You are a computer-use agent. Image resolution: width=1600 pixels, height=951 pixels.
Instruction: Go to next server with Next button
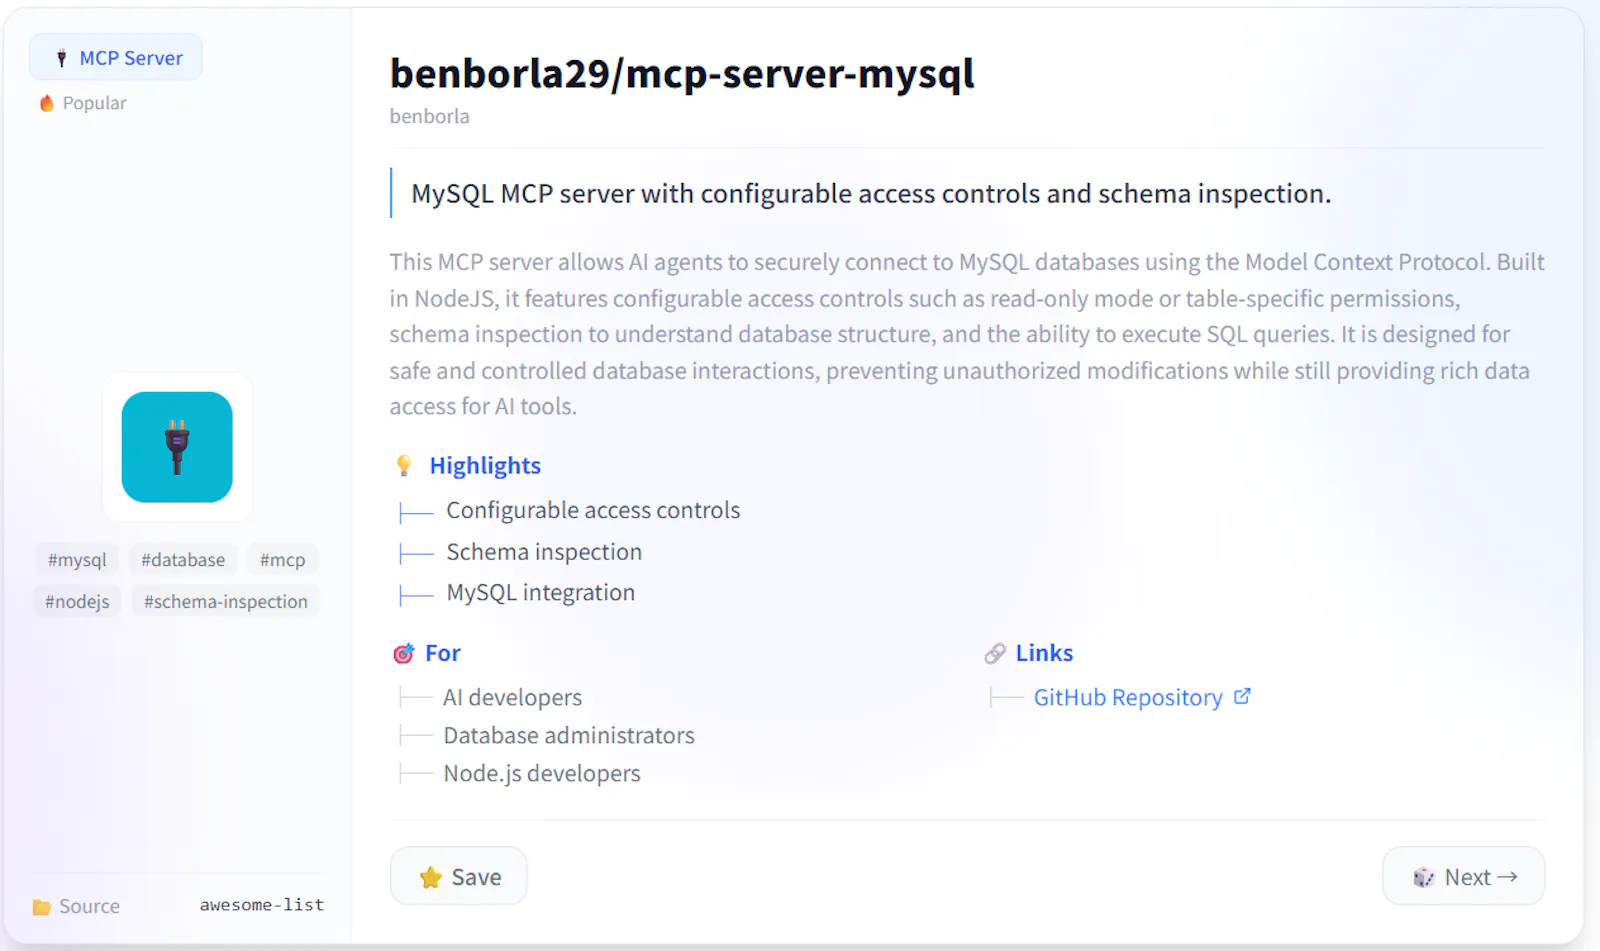(x=1464, y=876)
